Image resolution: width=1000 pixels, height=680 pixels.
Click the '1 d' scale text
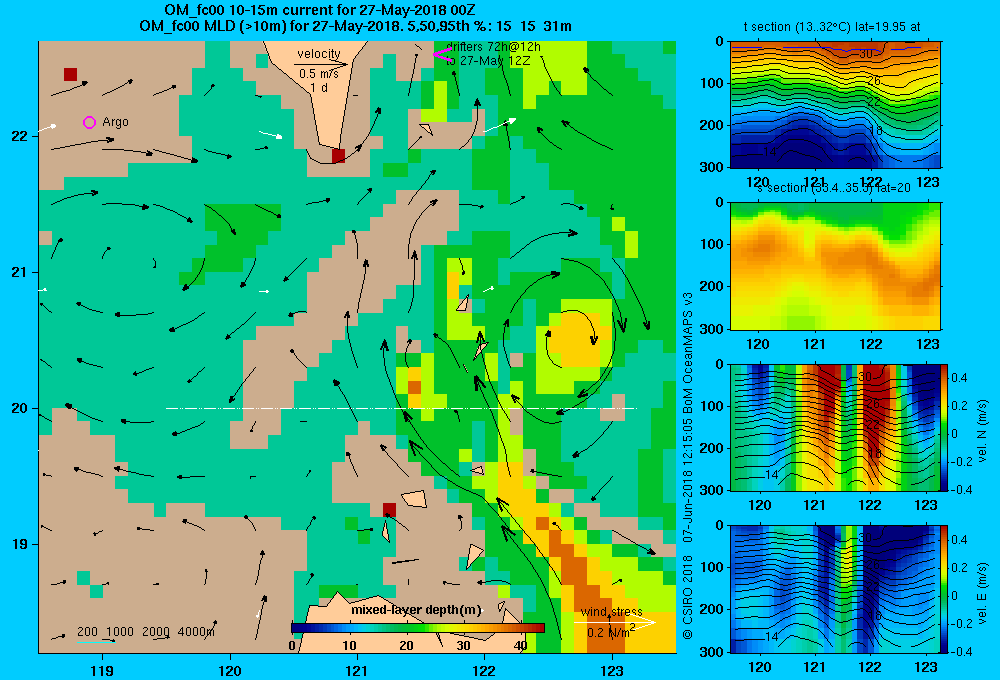(319, 88)
